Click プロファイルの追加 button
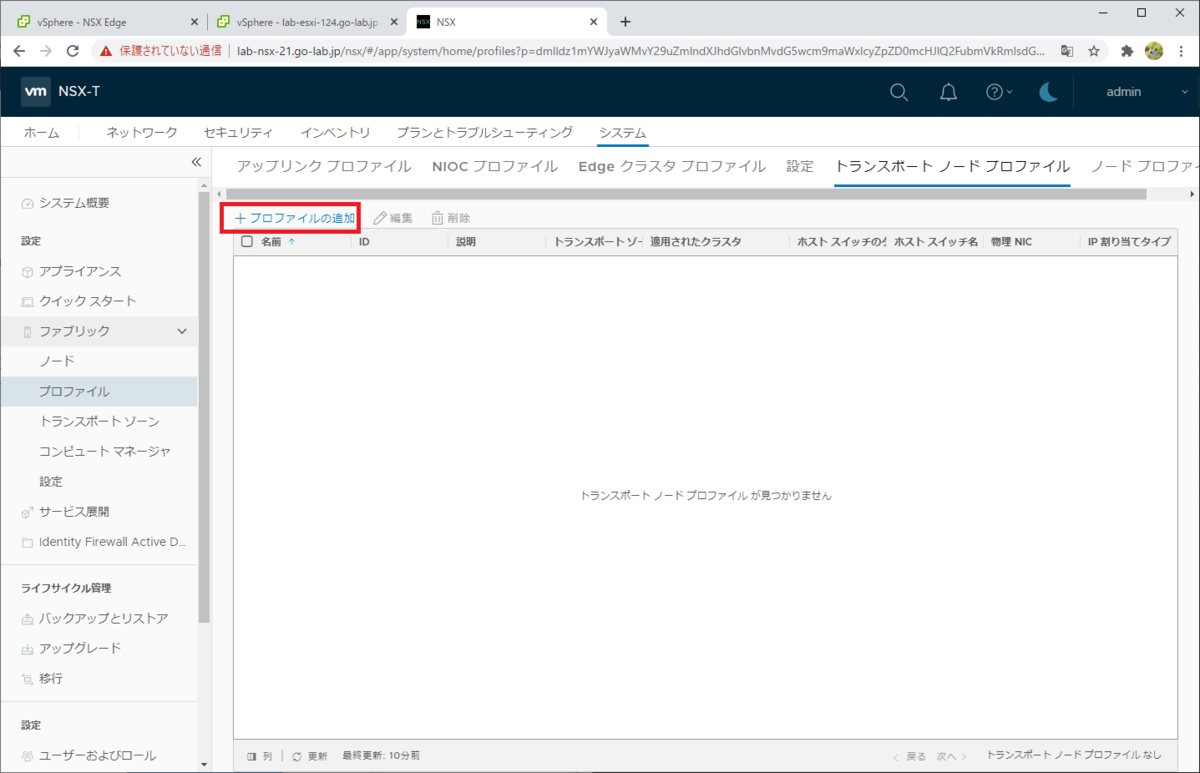This screenshot has width=1200, height=773. [294, 218]
